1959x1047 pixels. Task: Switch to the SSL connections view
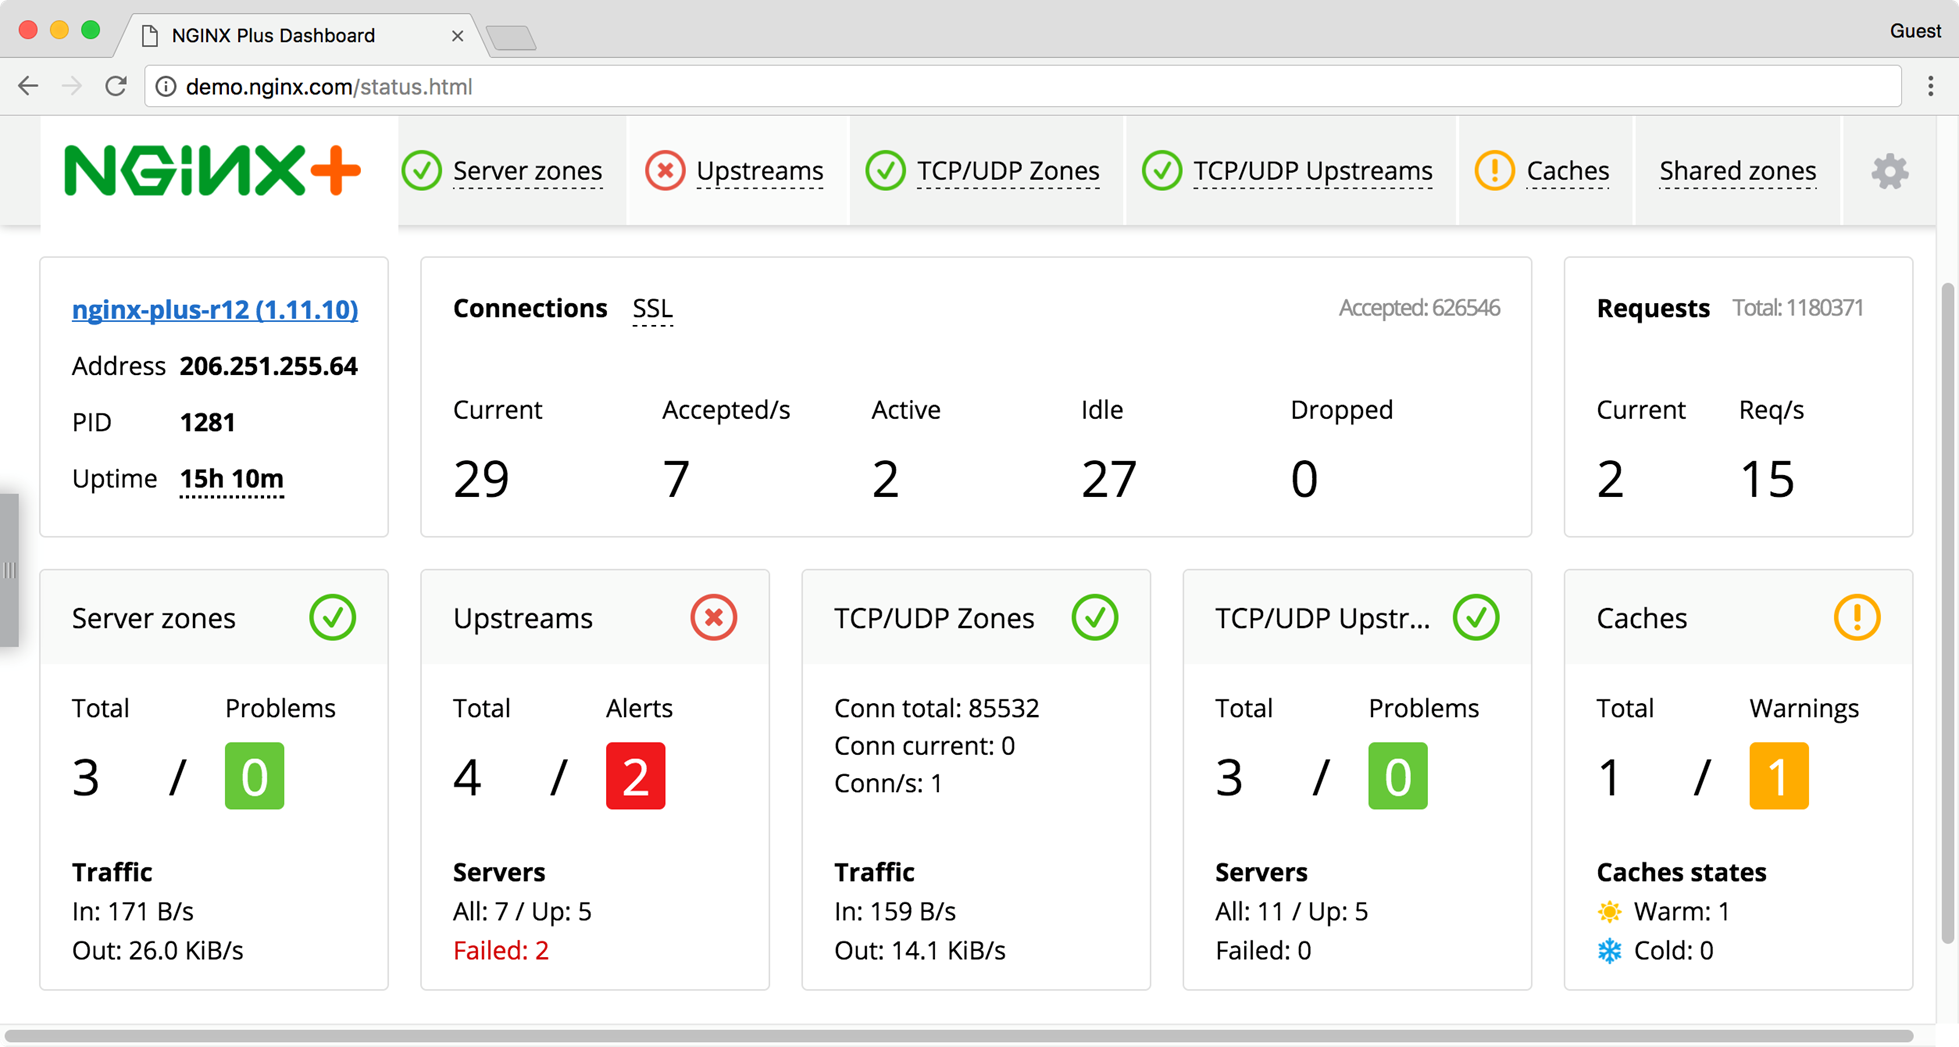[652, 309]
